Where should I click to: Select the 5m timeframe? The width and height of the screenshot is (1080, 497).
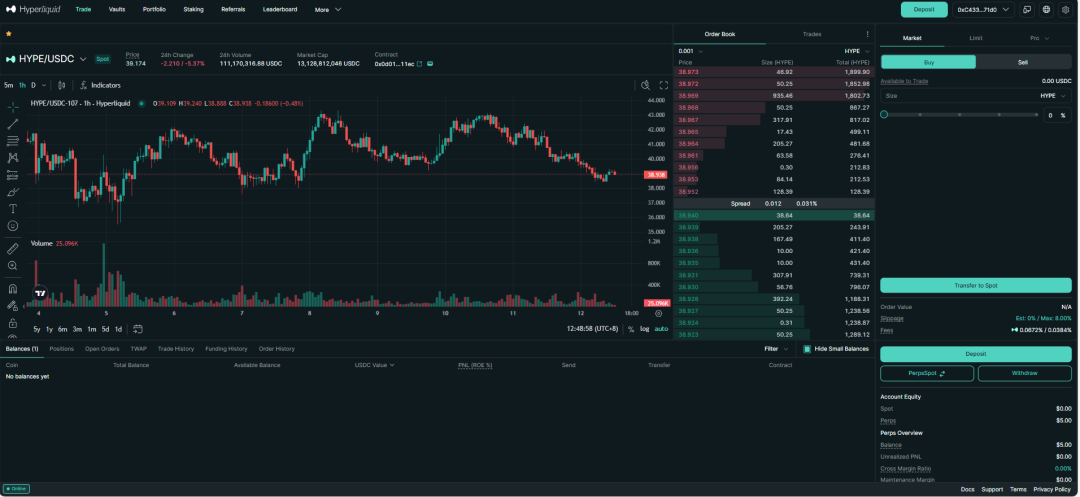(x=8, y=85)
